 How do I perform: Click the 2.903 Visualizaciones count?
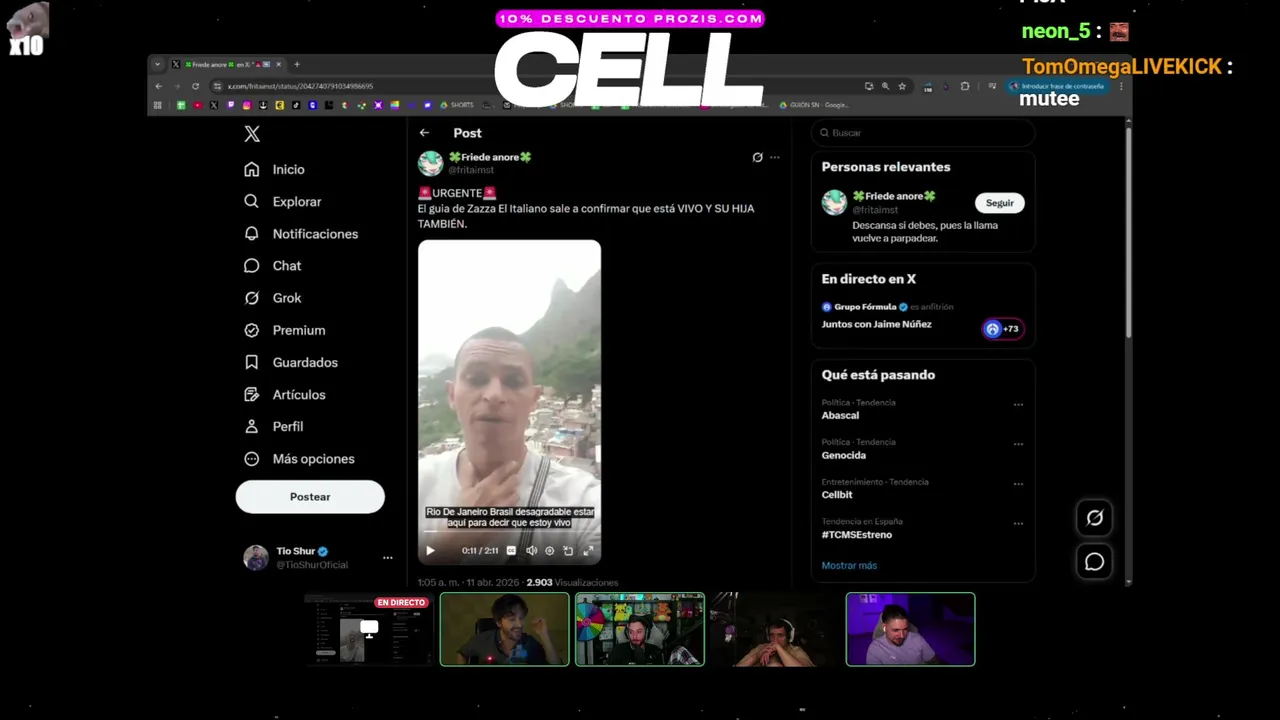click(x=572, y=582)
